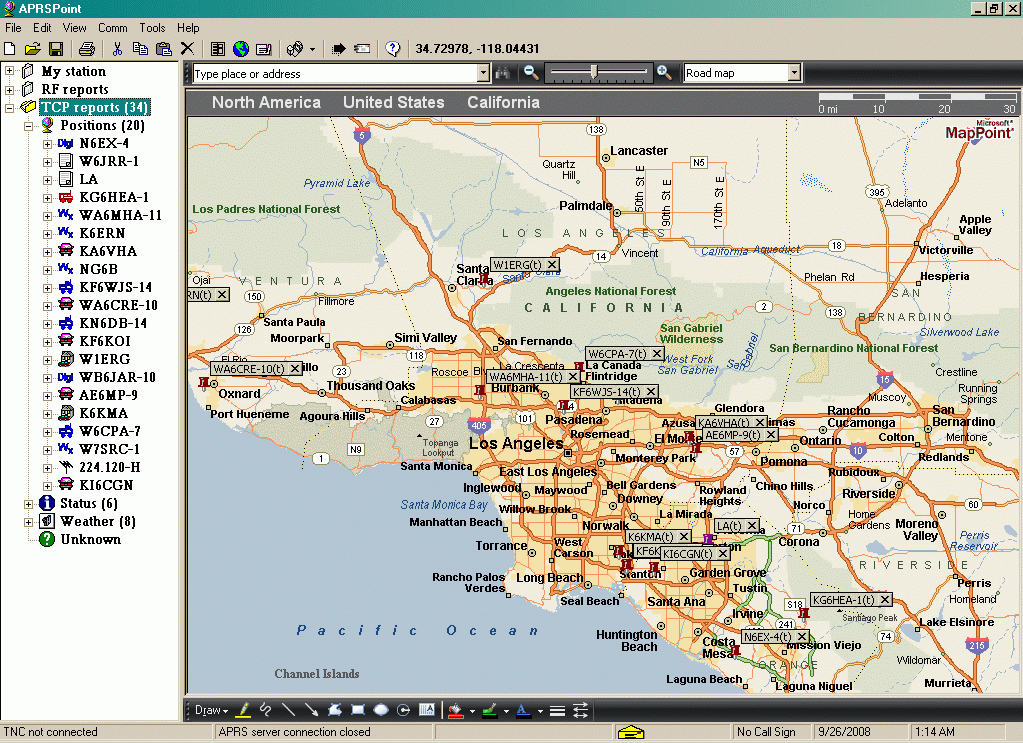Screen dimensions: 1023x743
Task: Open the address search dropdown arrow
Action: (483, 73)
